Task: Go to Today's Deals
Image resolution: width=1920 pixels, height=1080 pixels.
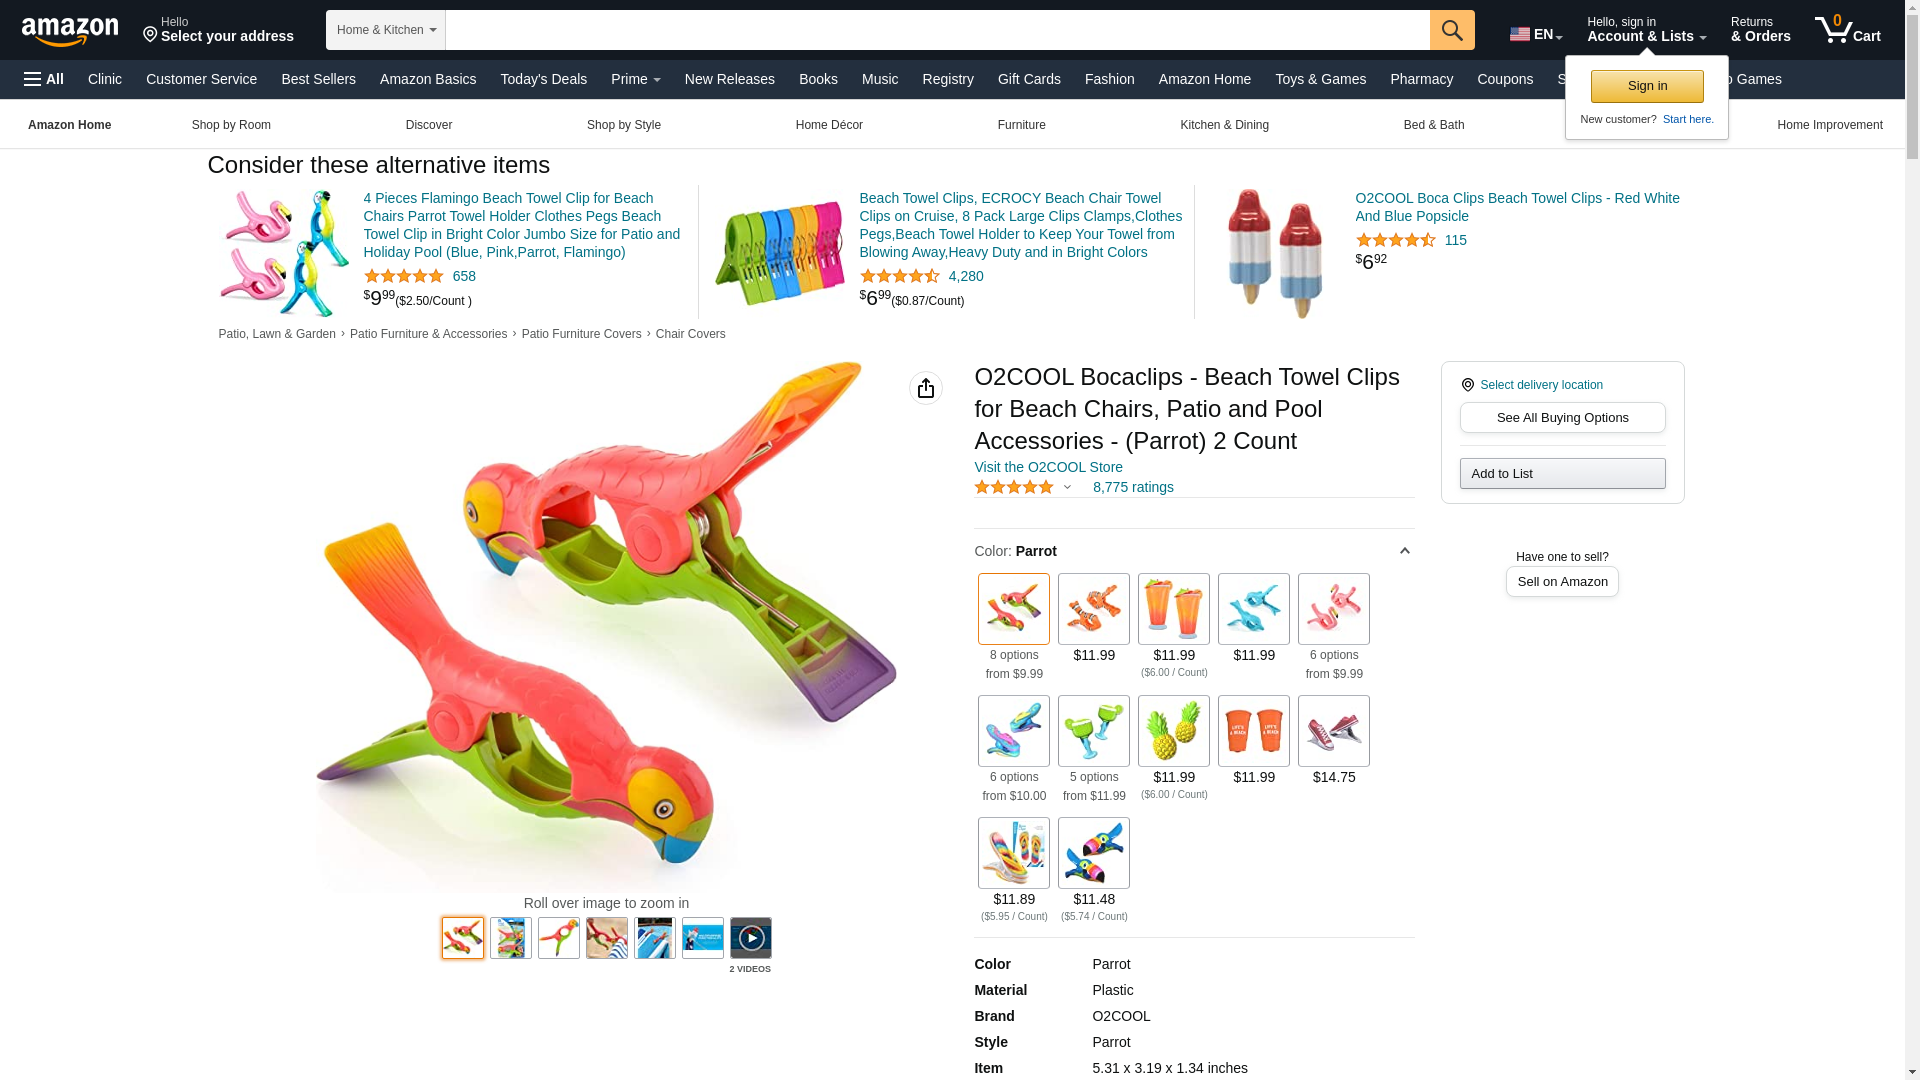Action: 544,79
